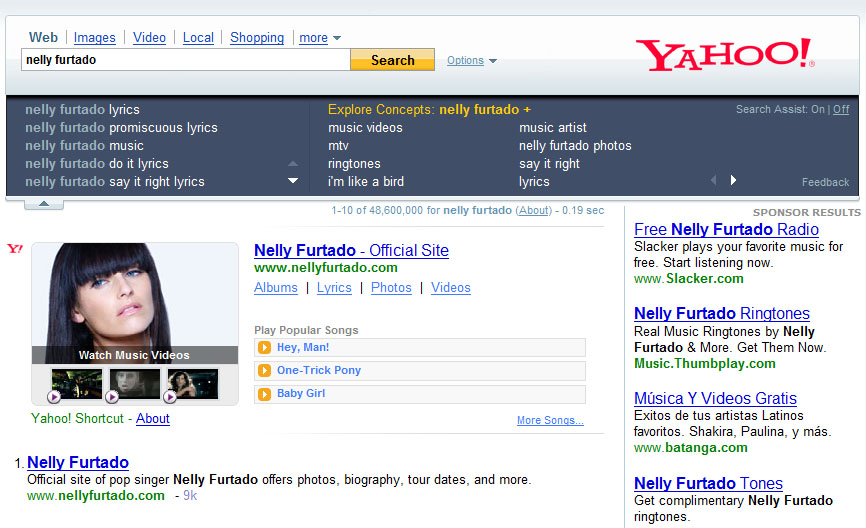Click www.Slacker.com sponsor URL
Image resolution: width=866 pixels, height=528 pixels.
pos(689,279)
